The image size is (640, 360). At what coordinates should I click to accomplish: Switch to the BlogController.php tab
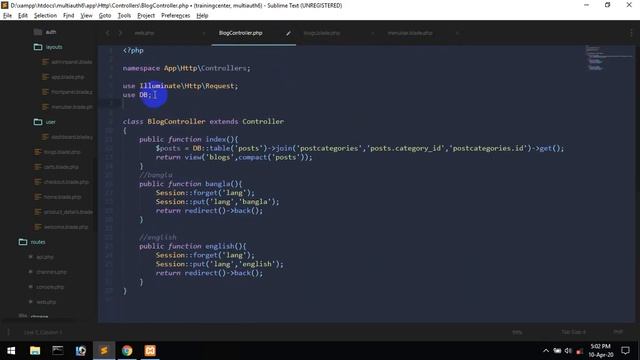tap(240, 33)
